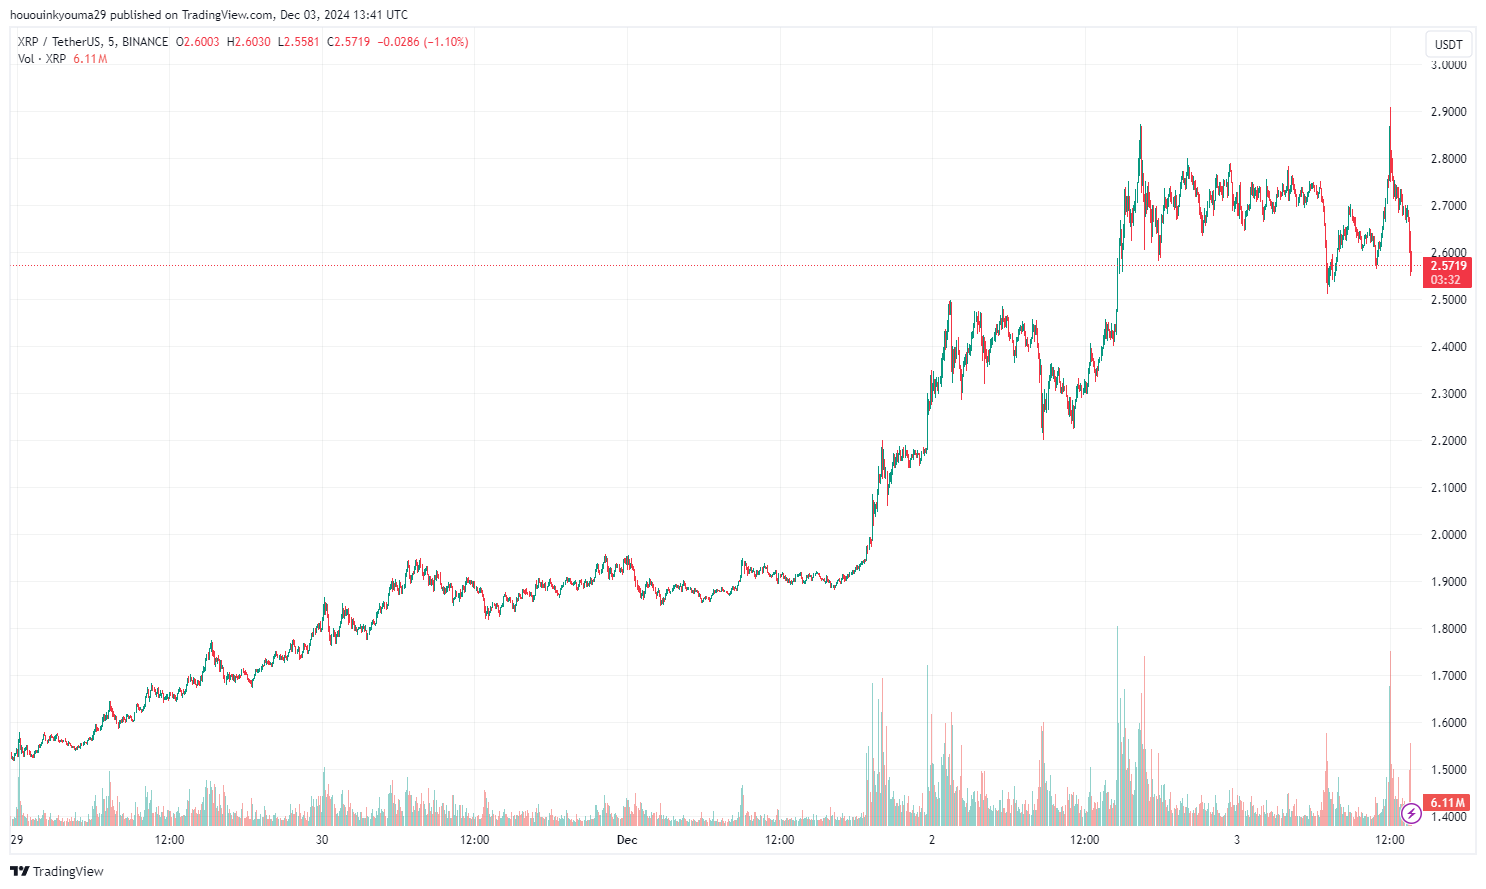Click the Vol · XRP indicator legend
Image resolution: width=1486 pixels, height=889 pixels.
tap(42, 59)
